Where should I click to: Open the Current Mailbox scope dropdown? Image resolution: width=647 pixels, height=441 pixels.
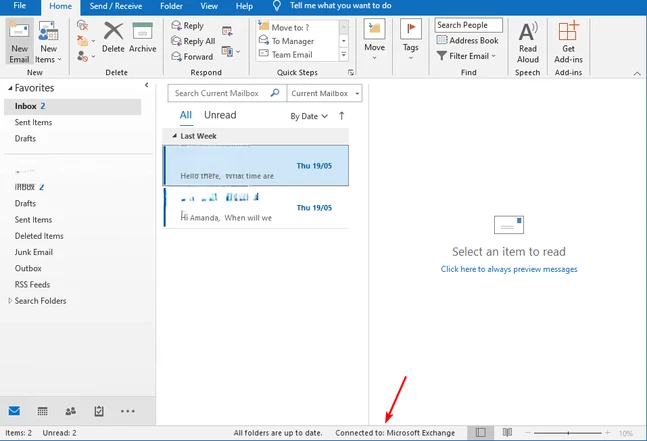[324, 93]
